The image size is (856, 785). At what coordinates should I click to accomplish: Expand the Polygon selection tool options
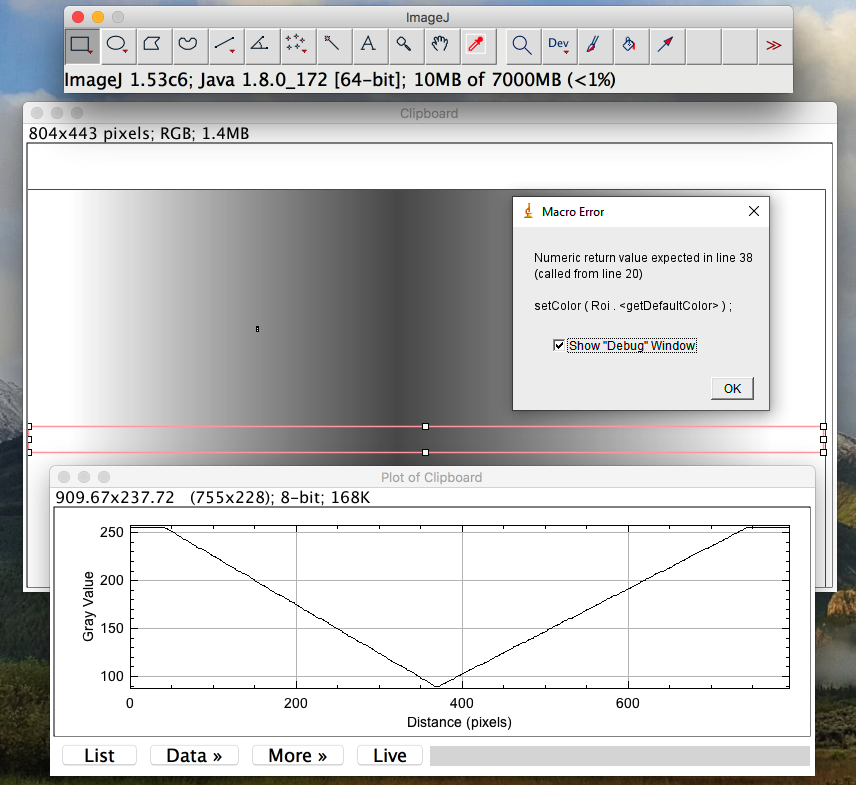coord(155,46)
